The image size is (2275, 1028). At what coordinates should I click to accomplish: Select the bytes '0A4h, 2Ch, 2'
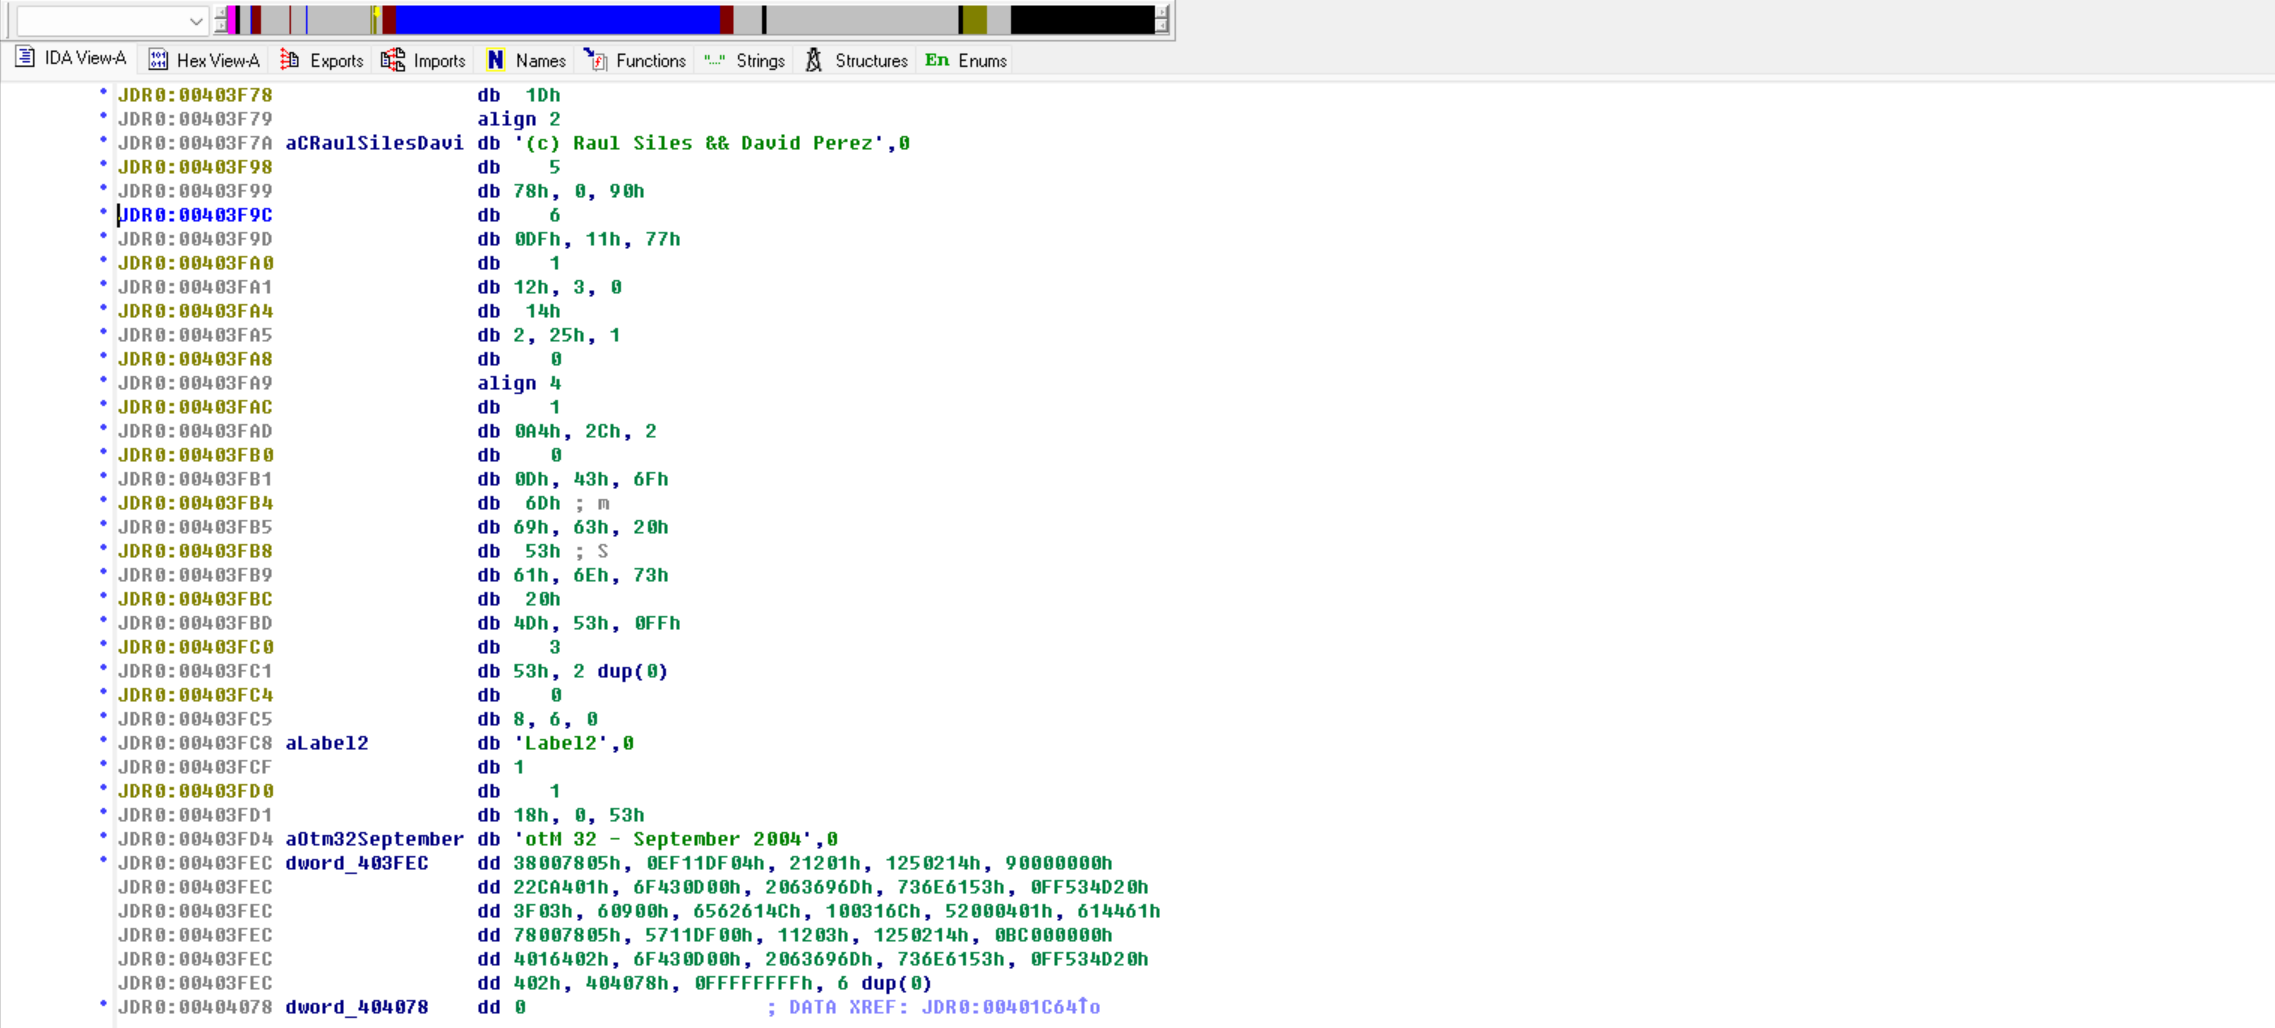(x=585, y=431)
